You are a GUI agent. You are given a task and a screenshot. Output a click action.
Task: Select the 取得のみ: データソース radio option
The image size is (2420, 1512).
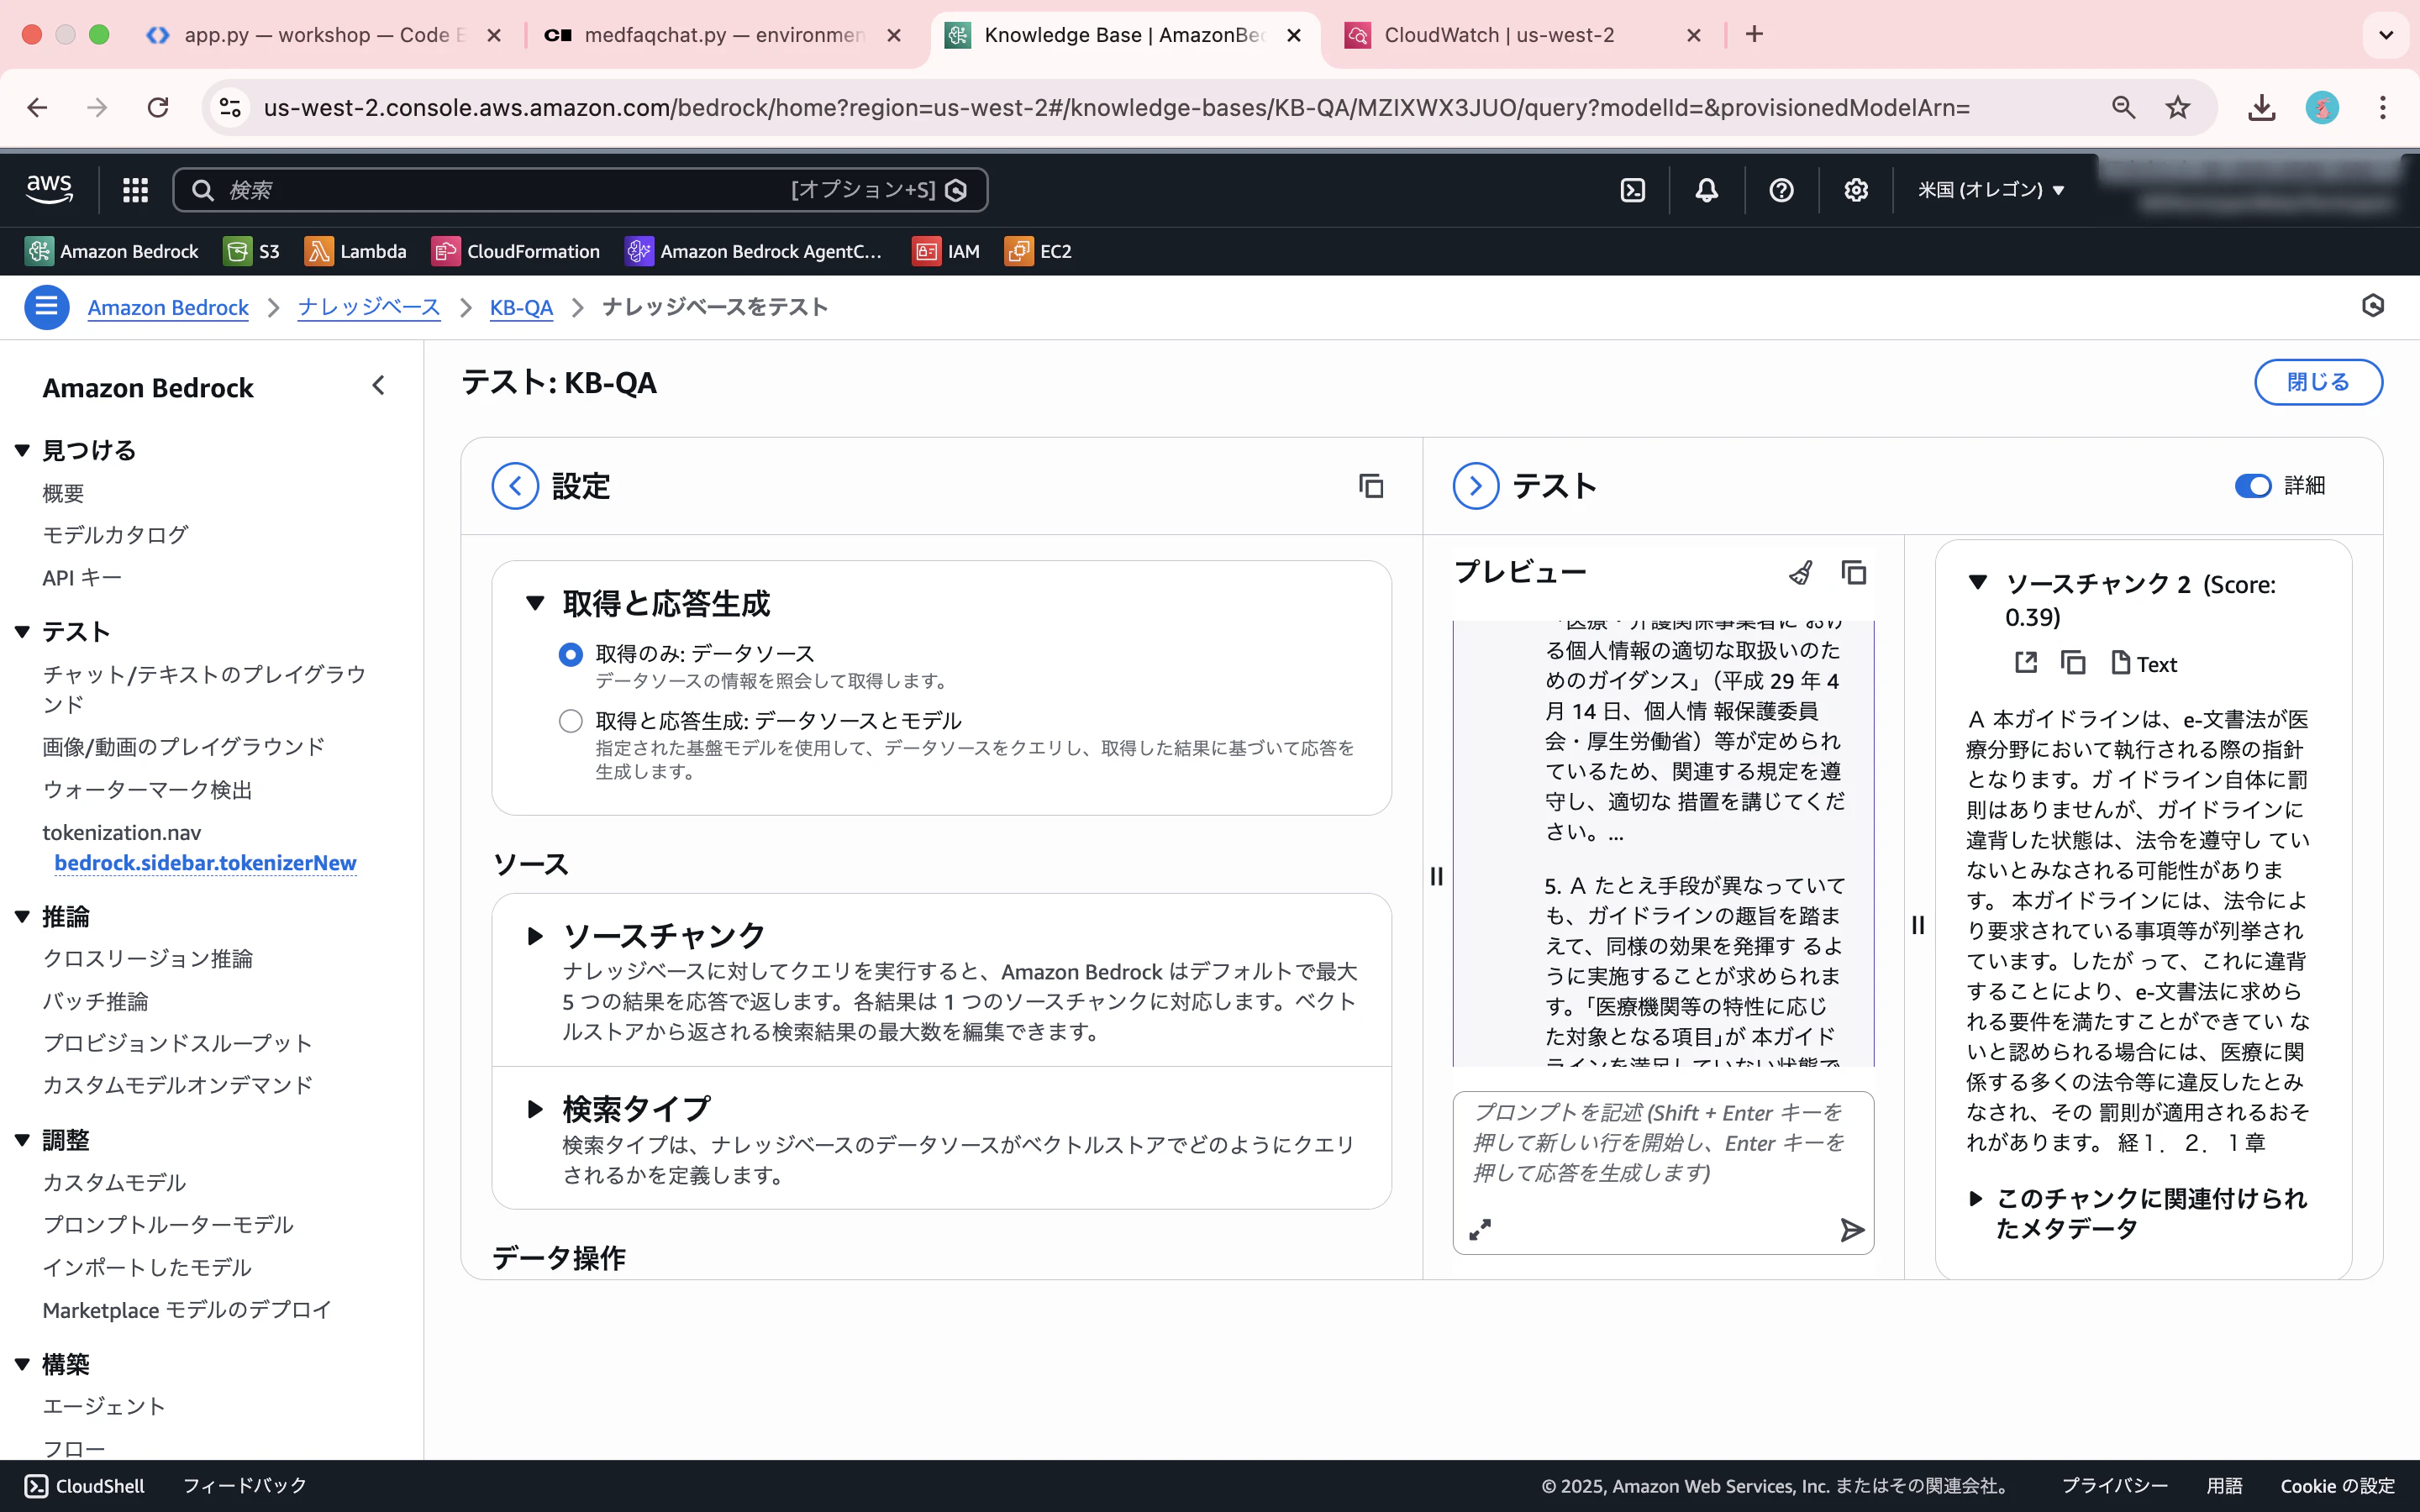(570, 655)
